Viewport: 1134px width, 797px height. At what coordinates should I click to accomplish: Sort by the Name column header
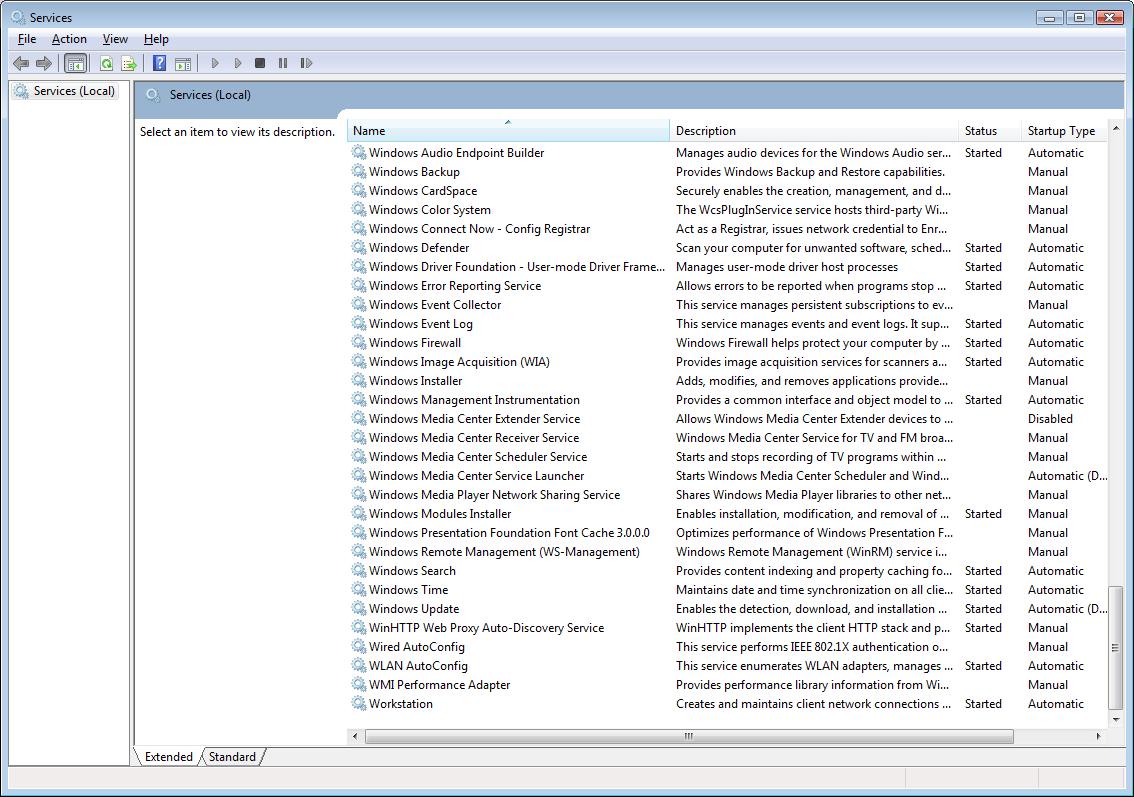(508, 131)
